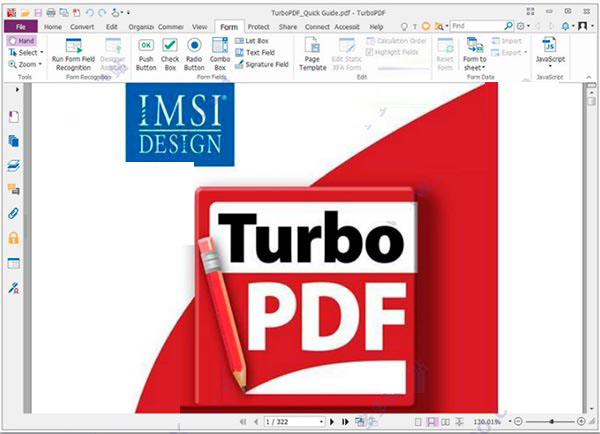Click the Tell me lightbulb icon

point(404,26)
